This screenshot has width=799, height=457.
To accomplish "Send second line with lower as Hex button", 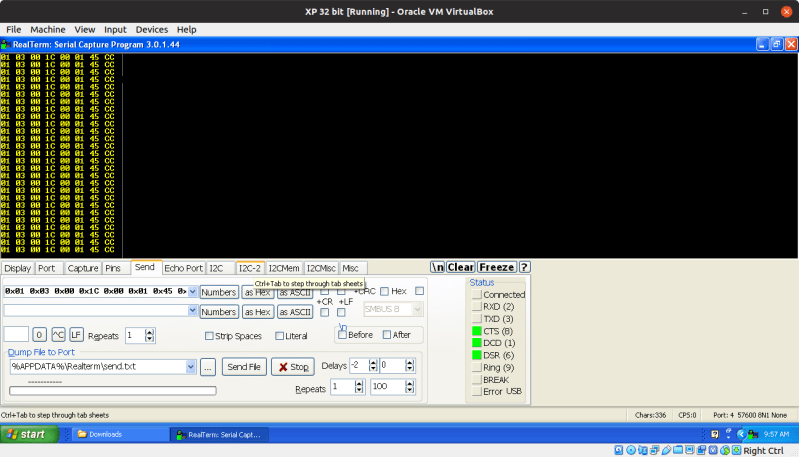I will pyautogui.click(x=257, y=312).
